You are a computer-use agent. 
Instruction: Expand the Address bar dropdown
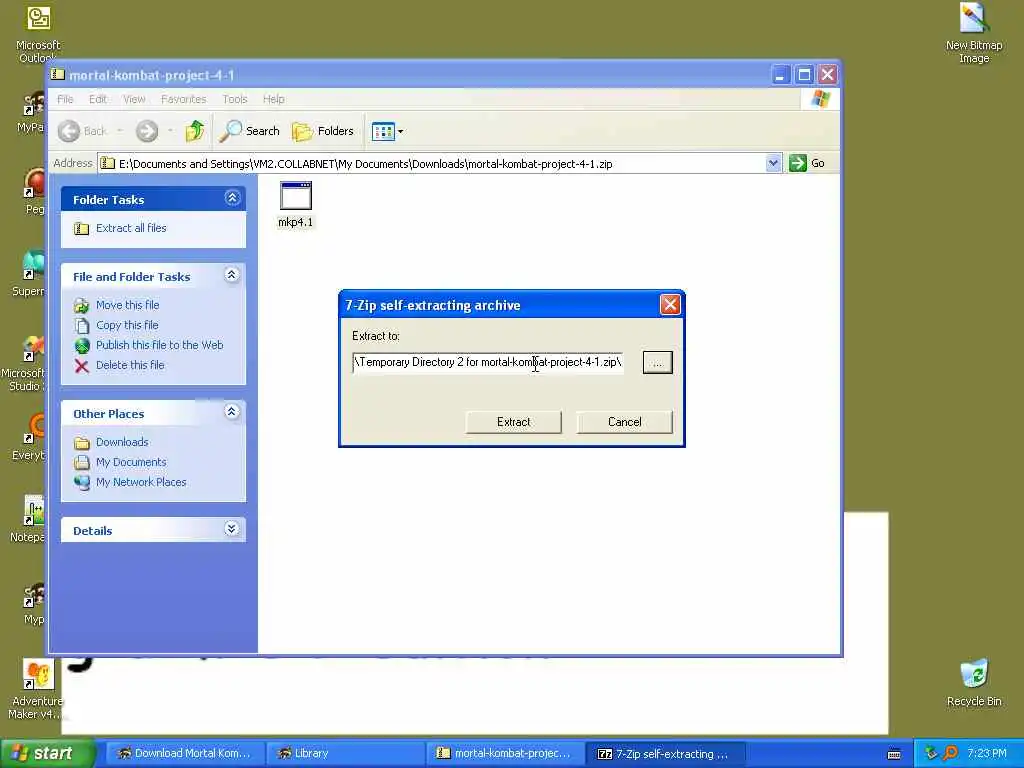(773, 163)
